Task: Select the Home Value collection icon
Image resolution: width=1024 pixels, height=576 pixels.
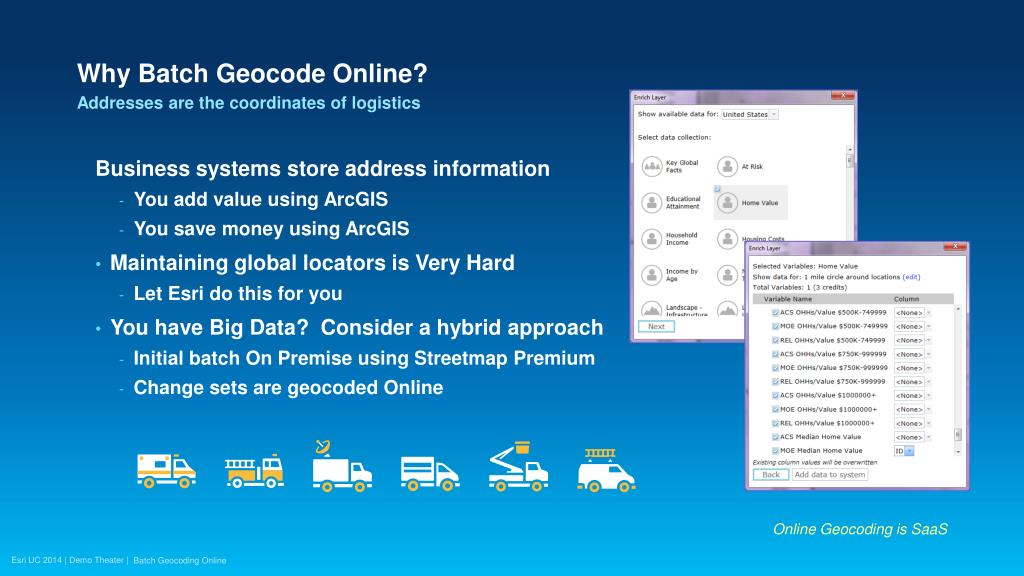Action: 727,203
